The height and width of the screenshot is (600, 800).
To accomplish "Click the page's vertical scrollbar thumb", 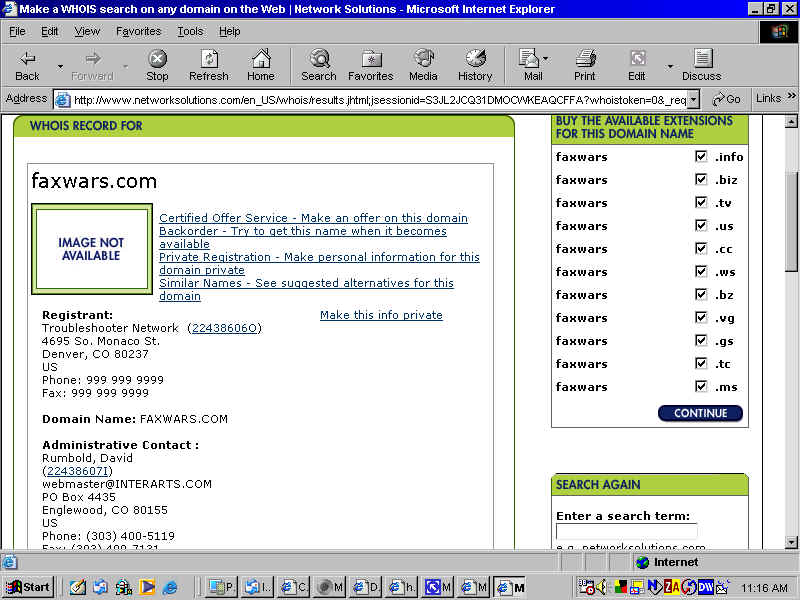I will pos(791,221).
